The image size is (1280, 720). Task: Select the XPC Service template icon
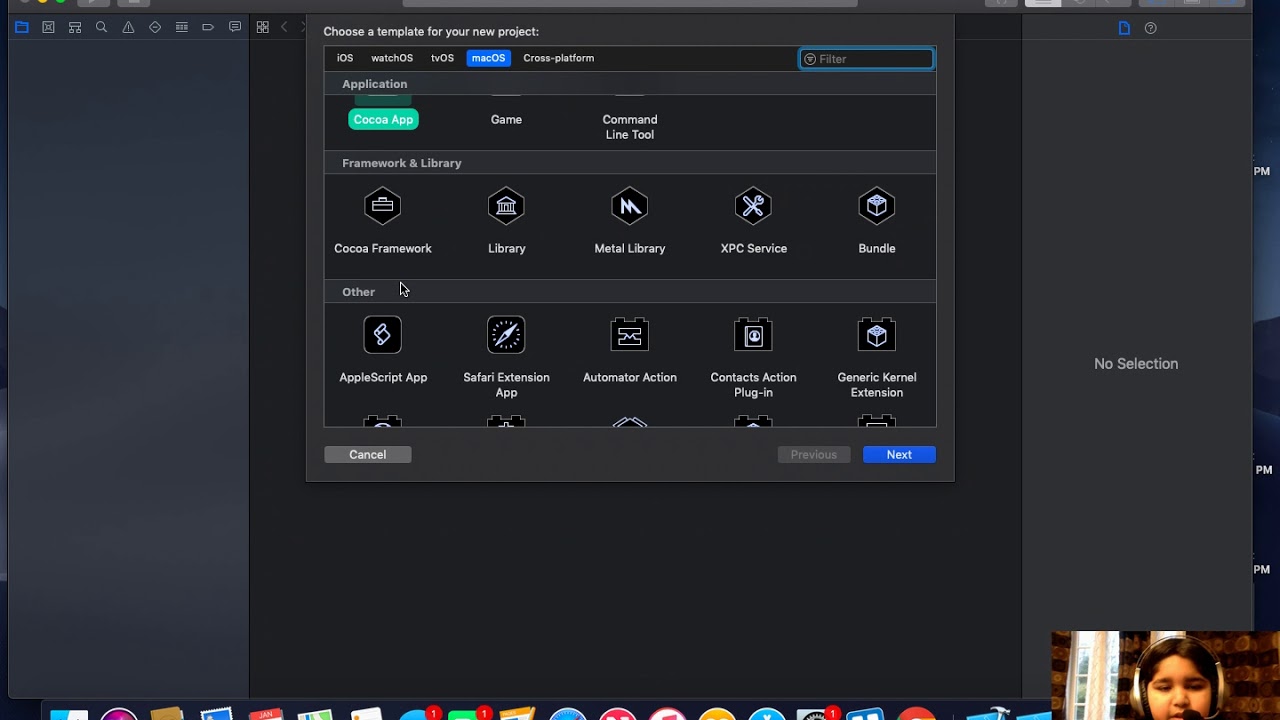click(753, 206)
